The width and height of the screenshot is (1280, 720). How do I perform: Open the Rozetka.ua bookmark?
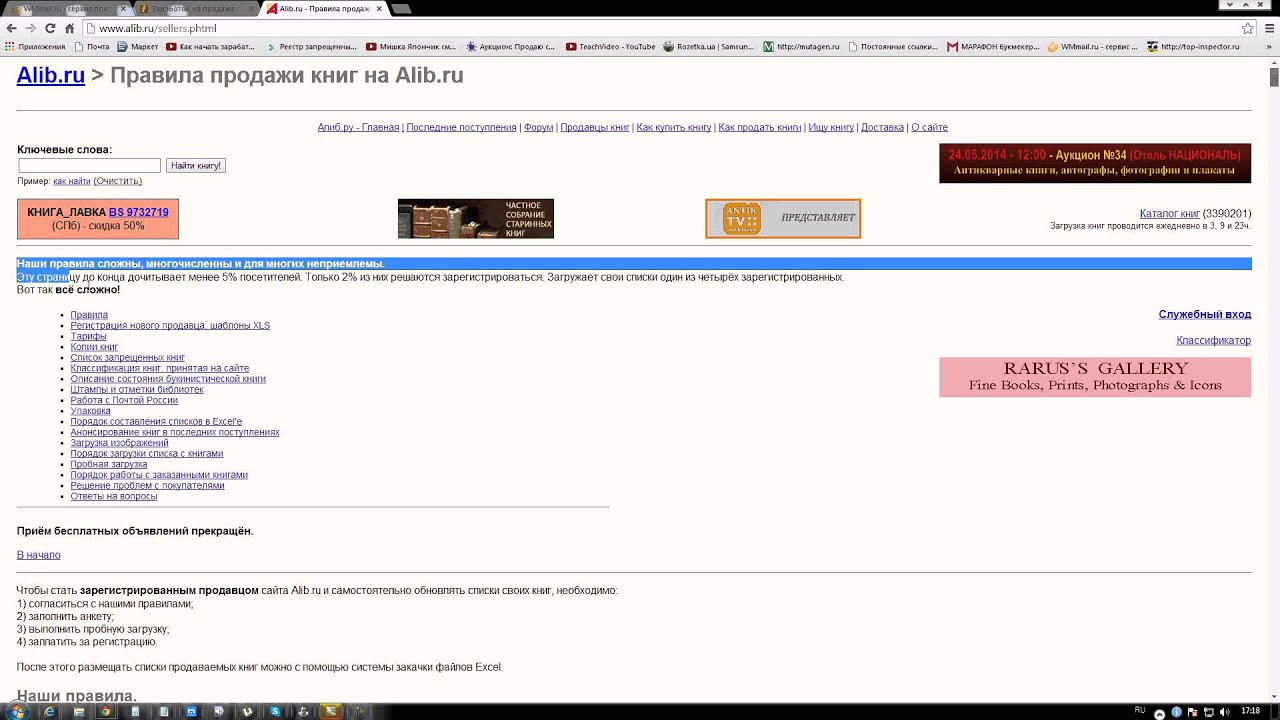(709, 46)
